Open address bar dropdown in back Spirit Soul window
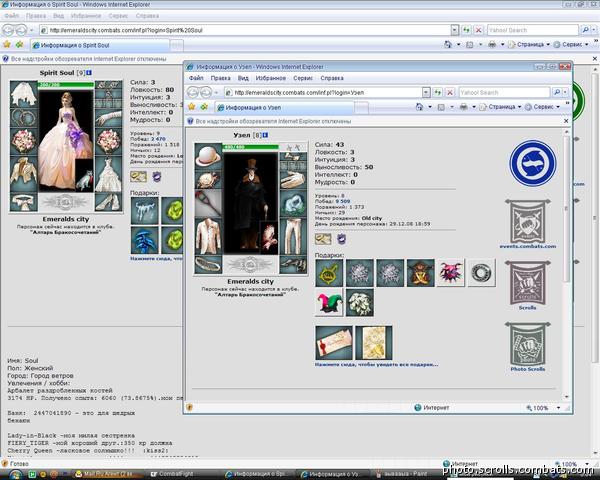 point(455,30)
